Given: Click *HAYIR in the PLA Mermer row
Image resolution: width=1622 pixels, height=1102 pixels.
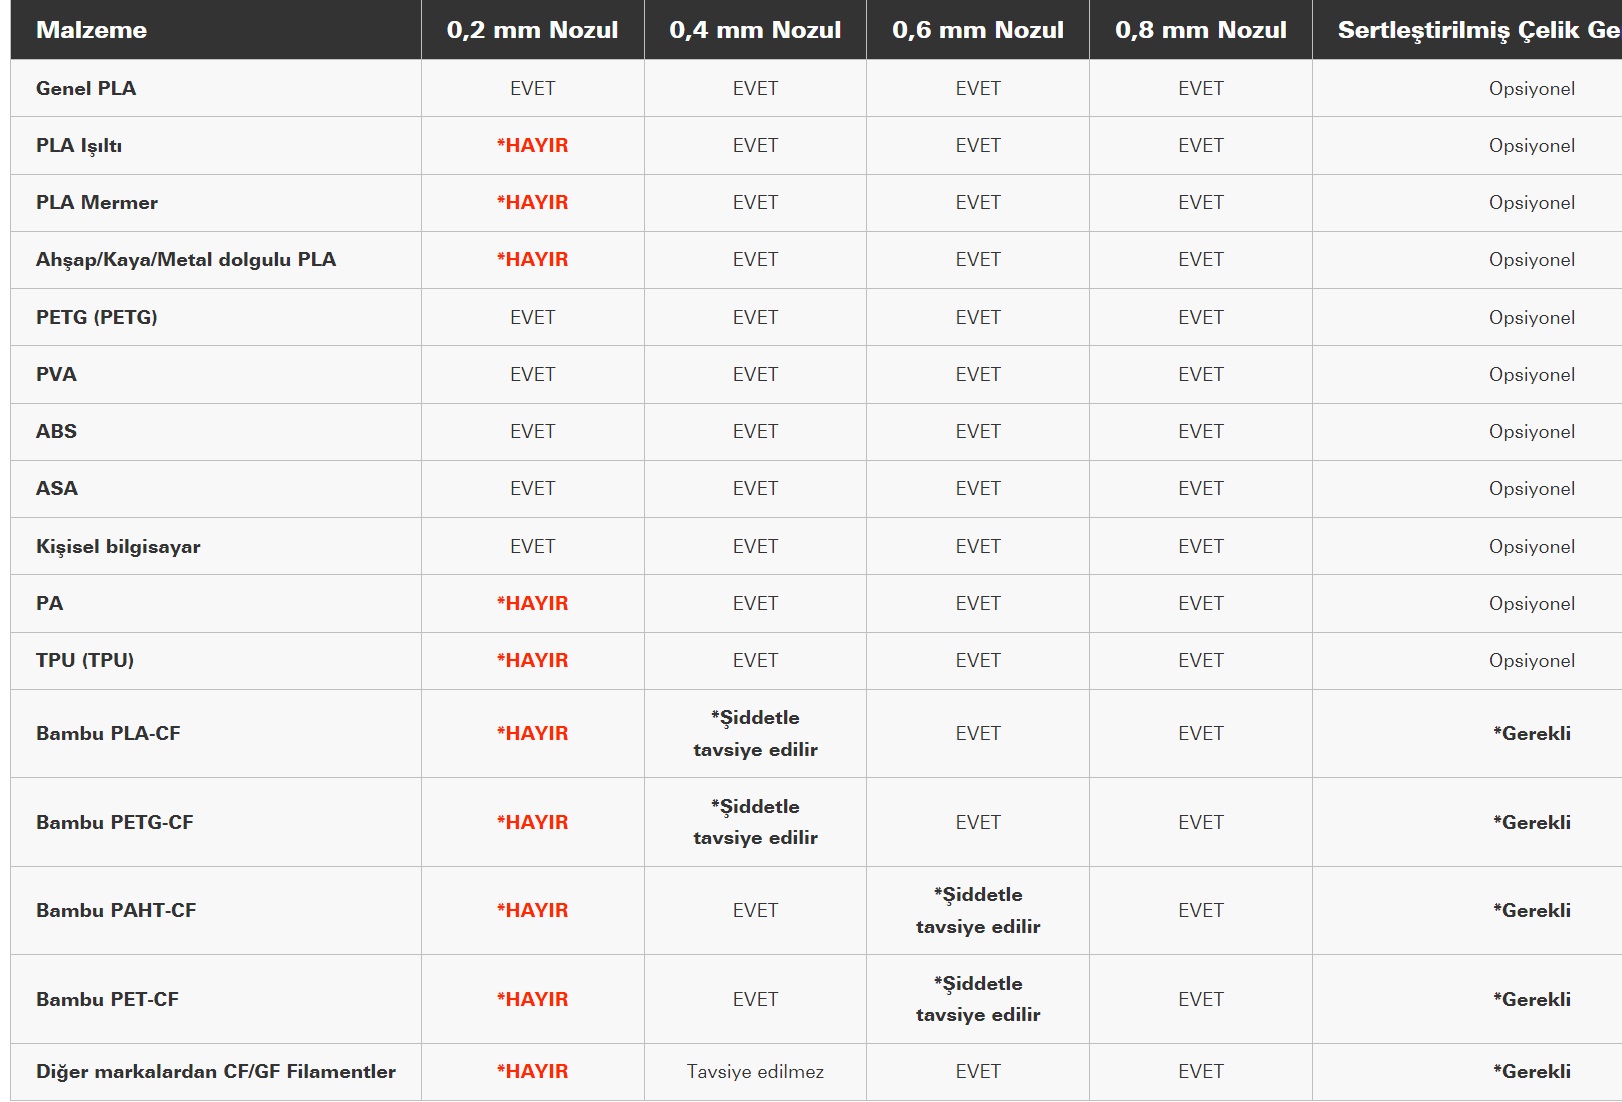Looking at the screenshot, I should 532,202.
